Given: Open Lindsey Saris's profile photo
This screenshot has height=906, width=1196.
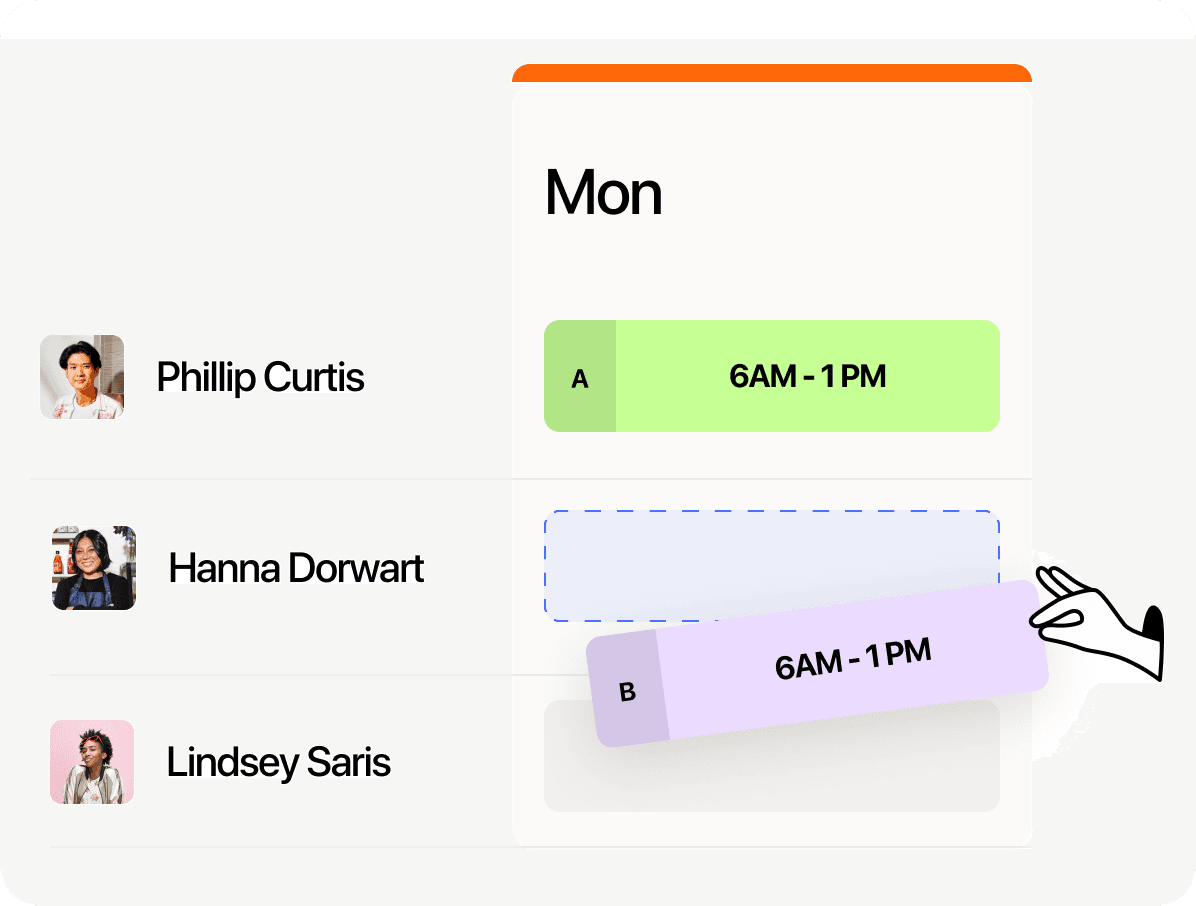Looking at the screenshot, I should click(x=92, y=762).
